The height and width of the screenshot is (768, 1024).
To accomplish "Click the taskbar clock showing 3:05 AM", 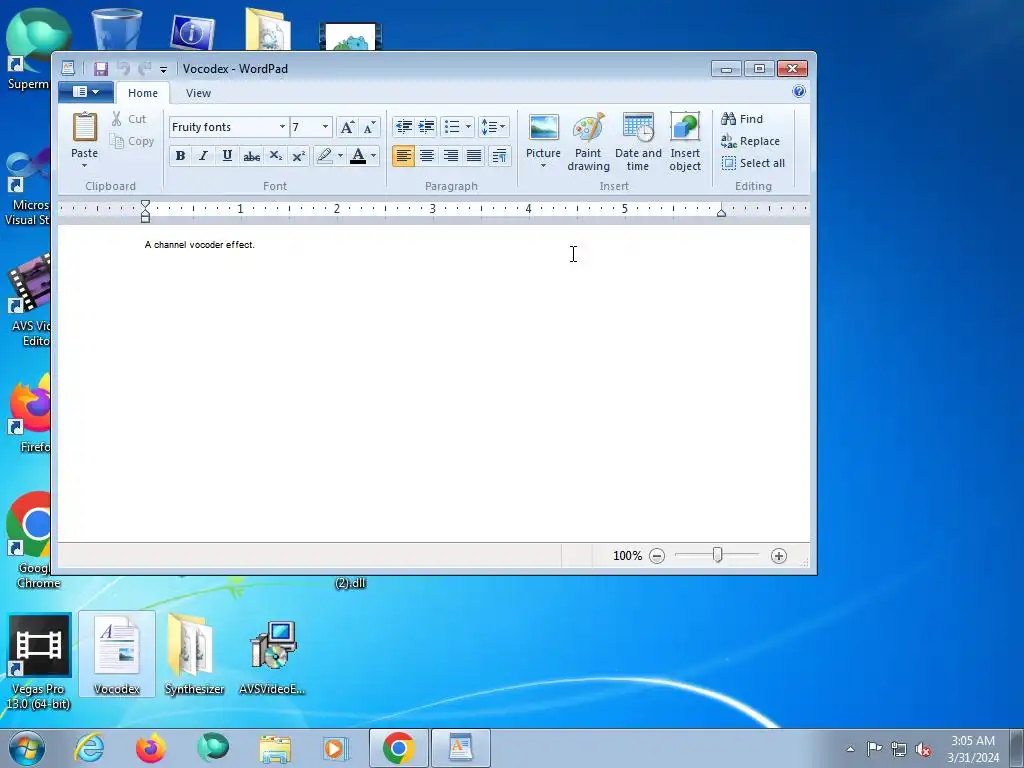I will 973,749.
